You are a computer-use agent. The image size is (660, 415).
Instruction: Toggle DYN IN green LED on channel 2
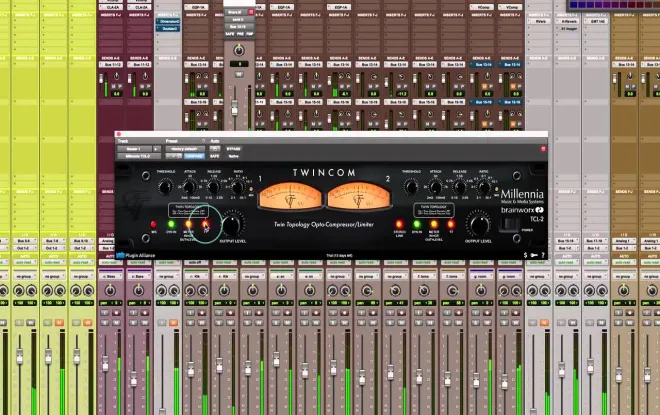(416, 224)
